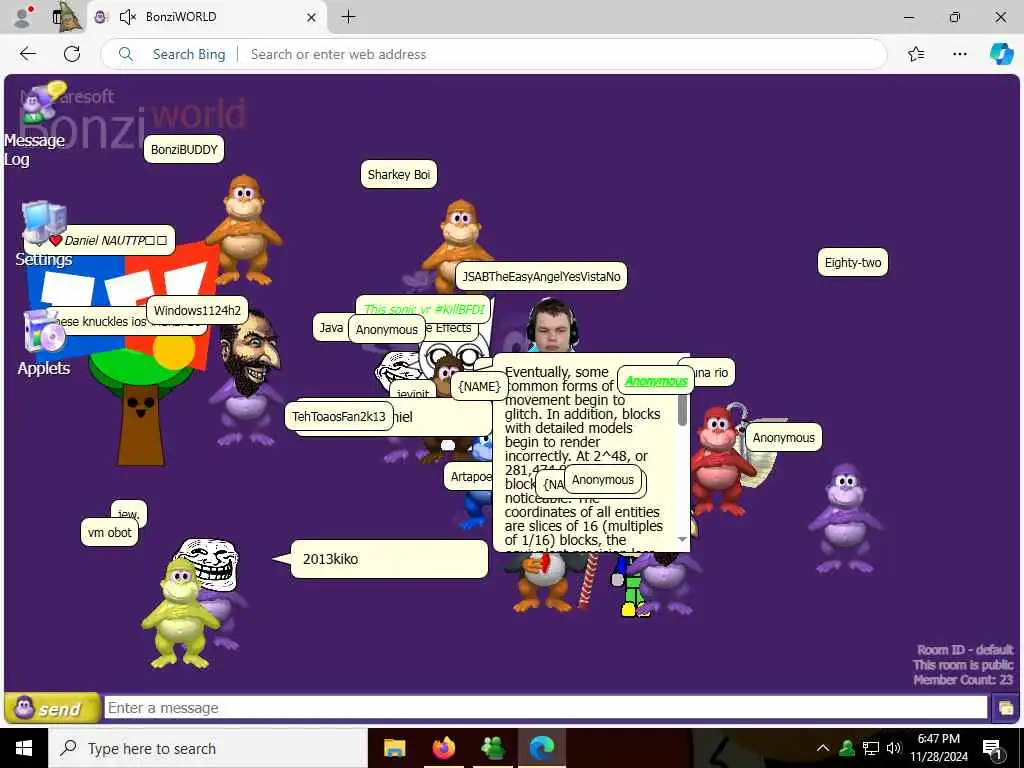
Task: Click the address bar search field
Action: [x=494, y=54]
